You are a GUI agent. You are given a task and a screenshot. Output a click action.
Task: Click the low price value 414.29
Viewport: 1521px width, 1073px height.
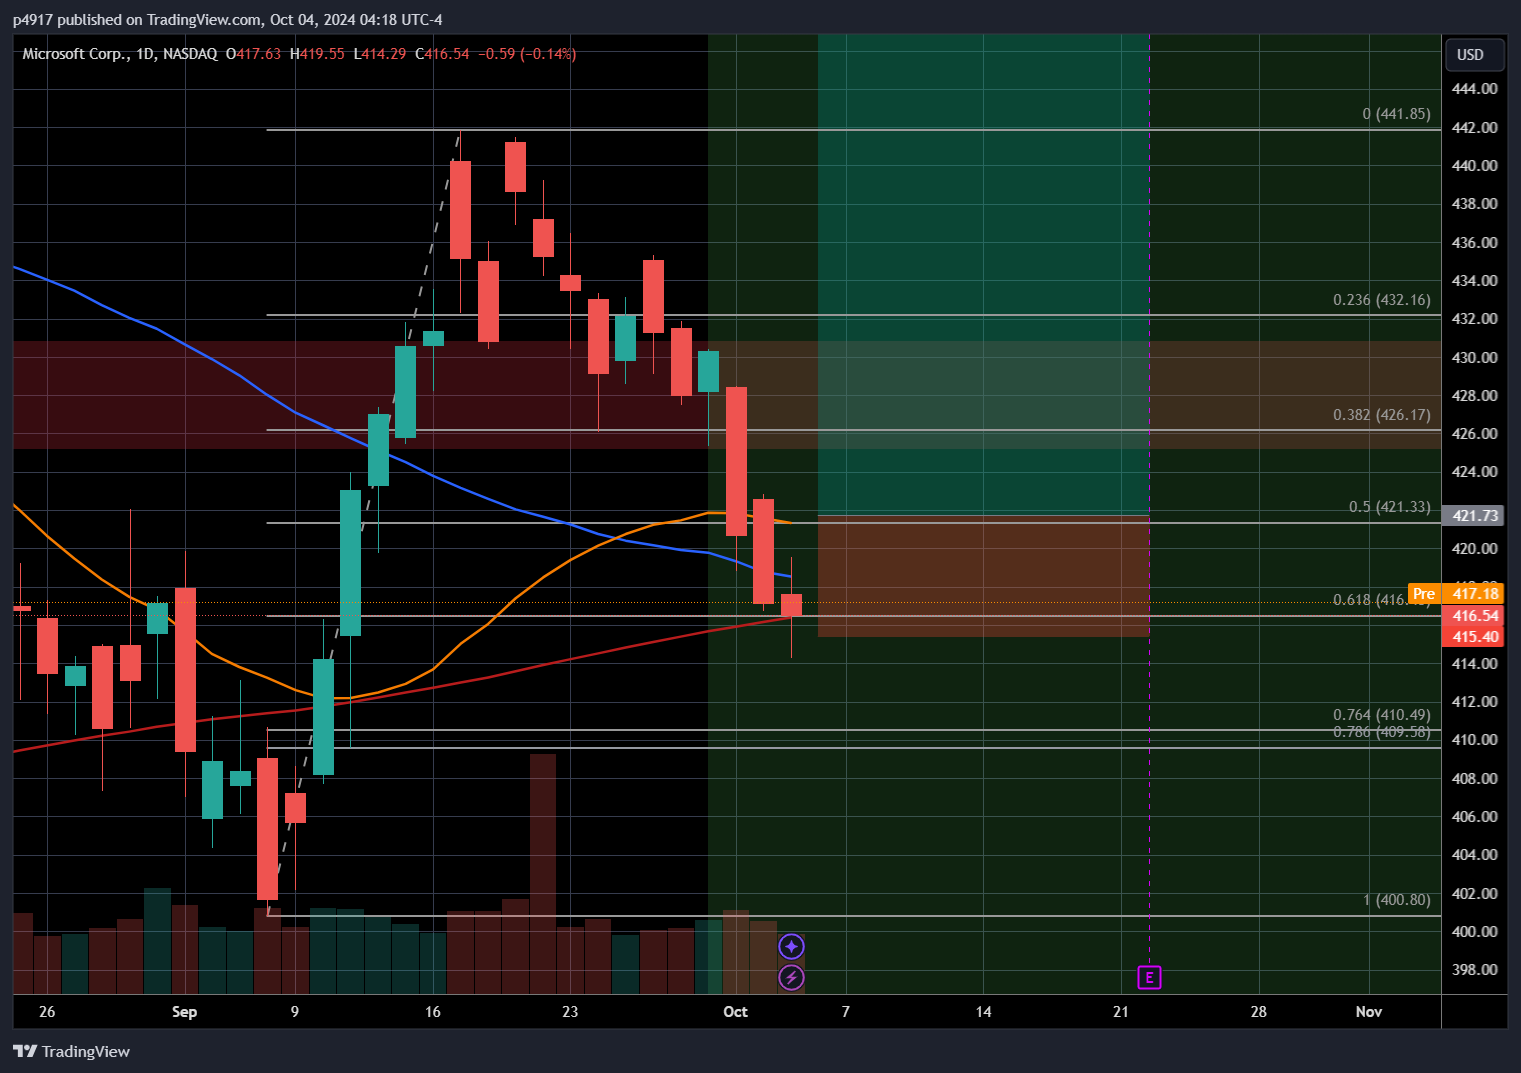coord(384,54)
